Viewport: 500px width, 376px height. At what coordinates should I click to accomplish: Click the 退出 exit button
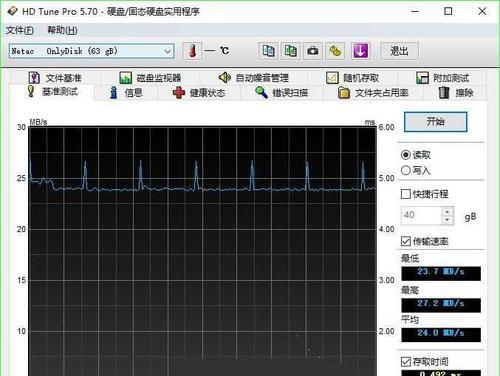click(x=399, y=51)
